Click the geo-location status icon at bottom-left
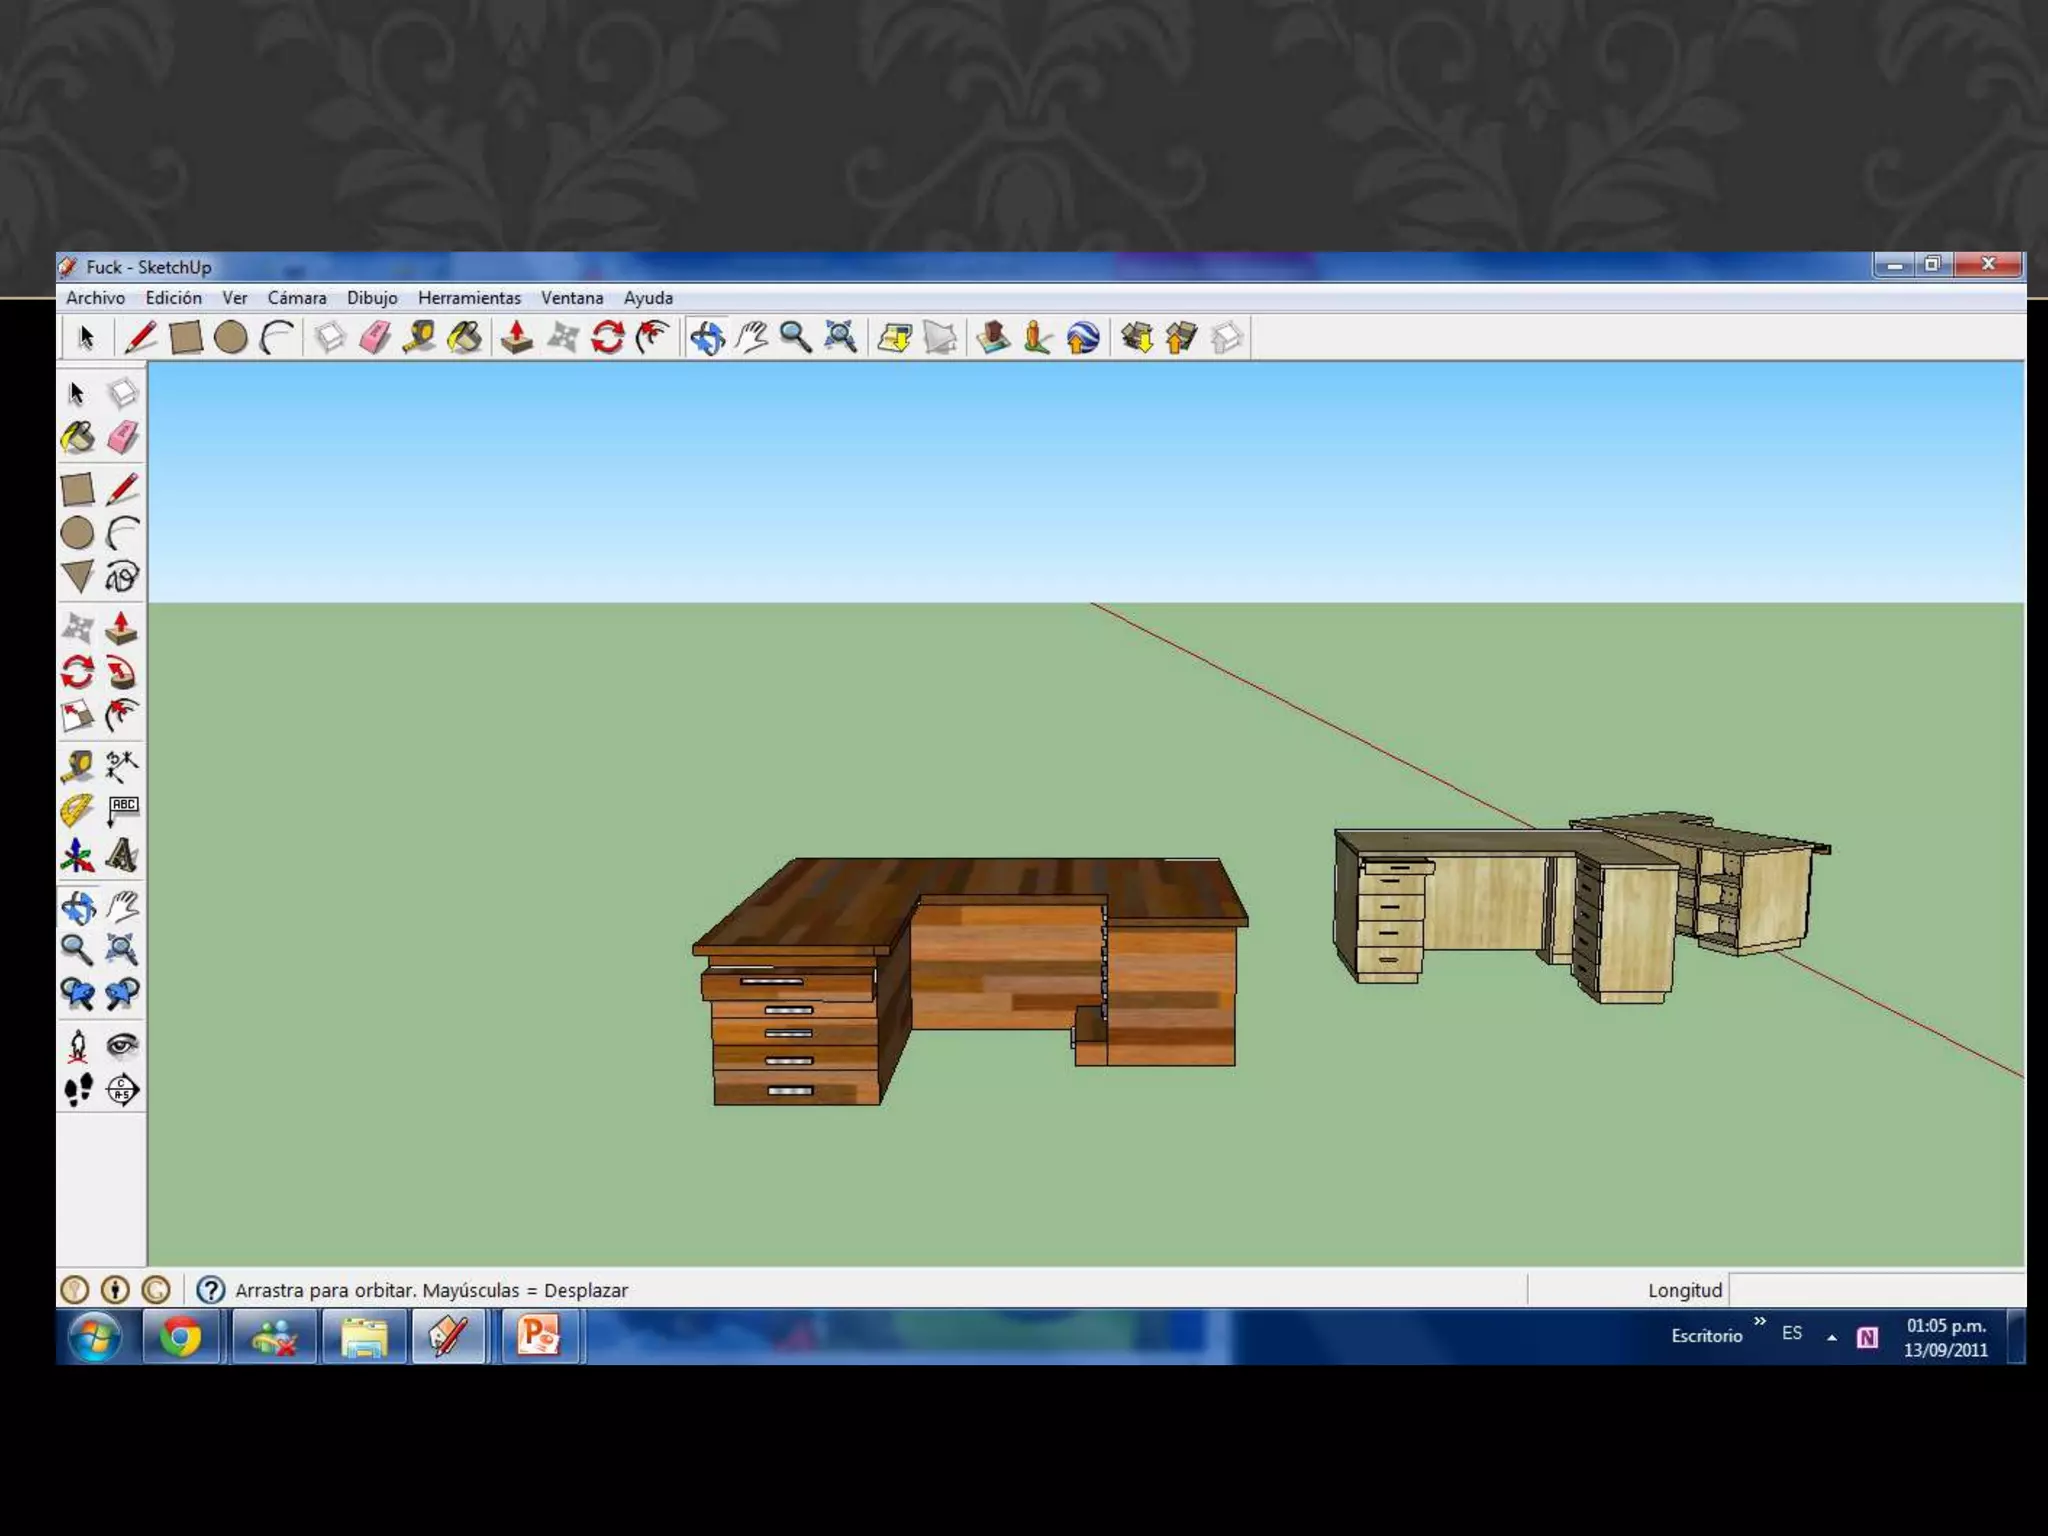The width and height of the screenshot is (2048, 1536). 75,1290
